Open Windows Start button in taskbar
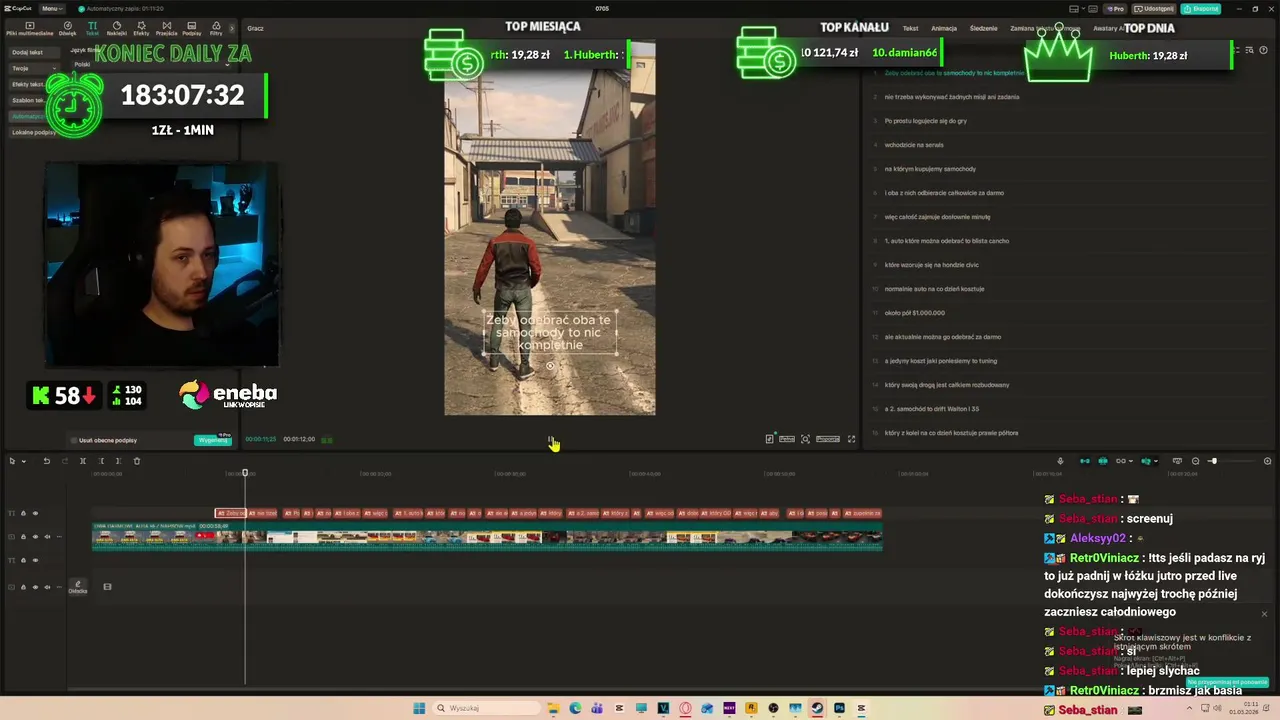This screenshot has width=1280, height=720. (419, 708)
